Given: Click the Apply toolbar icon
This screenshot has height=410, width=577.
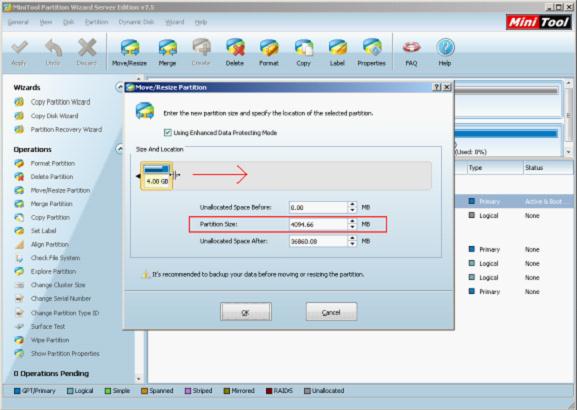Looking at the screenshot, I should 19,53.
